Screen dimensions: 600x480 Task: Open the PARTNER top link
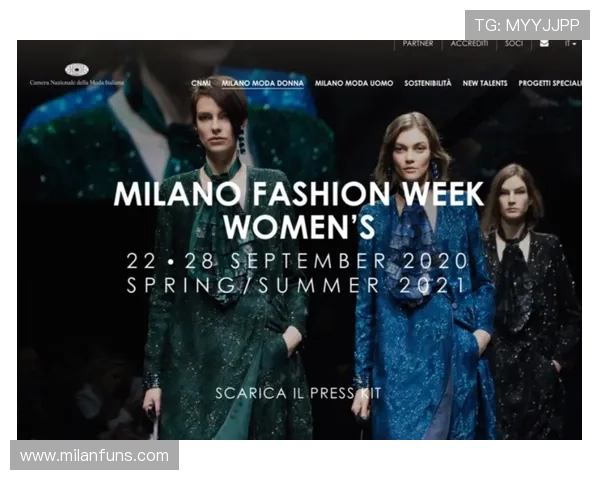pyautogui.click(x=418, y=44)
